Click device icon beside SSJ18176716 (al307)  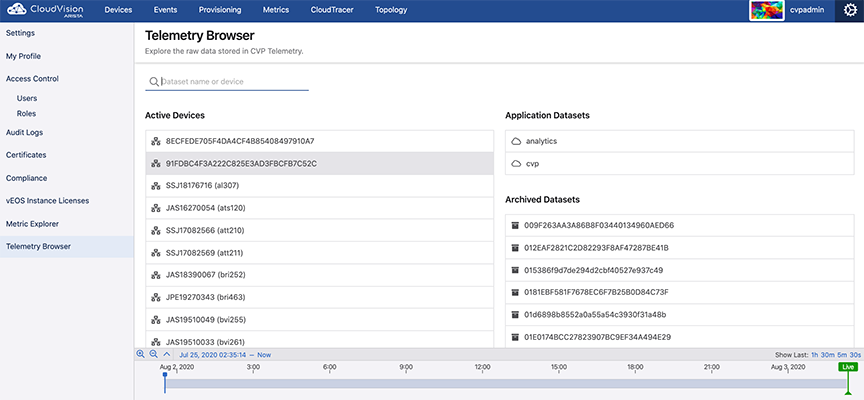coord(156,186)
